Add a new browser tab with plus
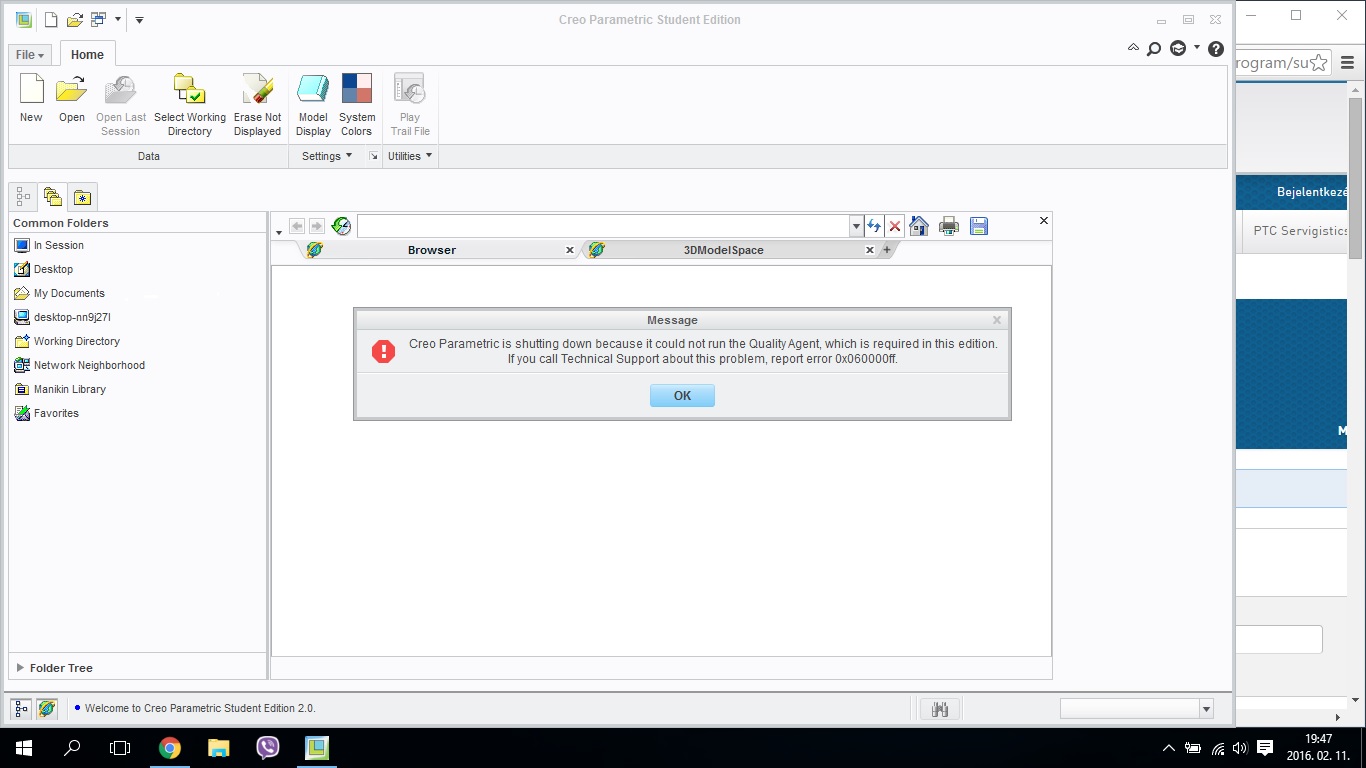The height and width of the screenshot is (768, 1366). pyautogui.click(x=886, y=250)
